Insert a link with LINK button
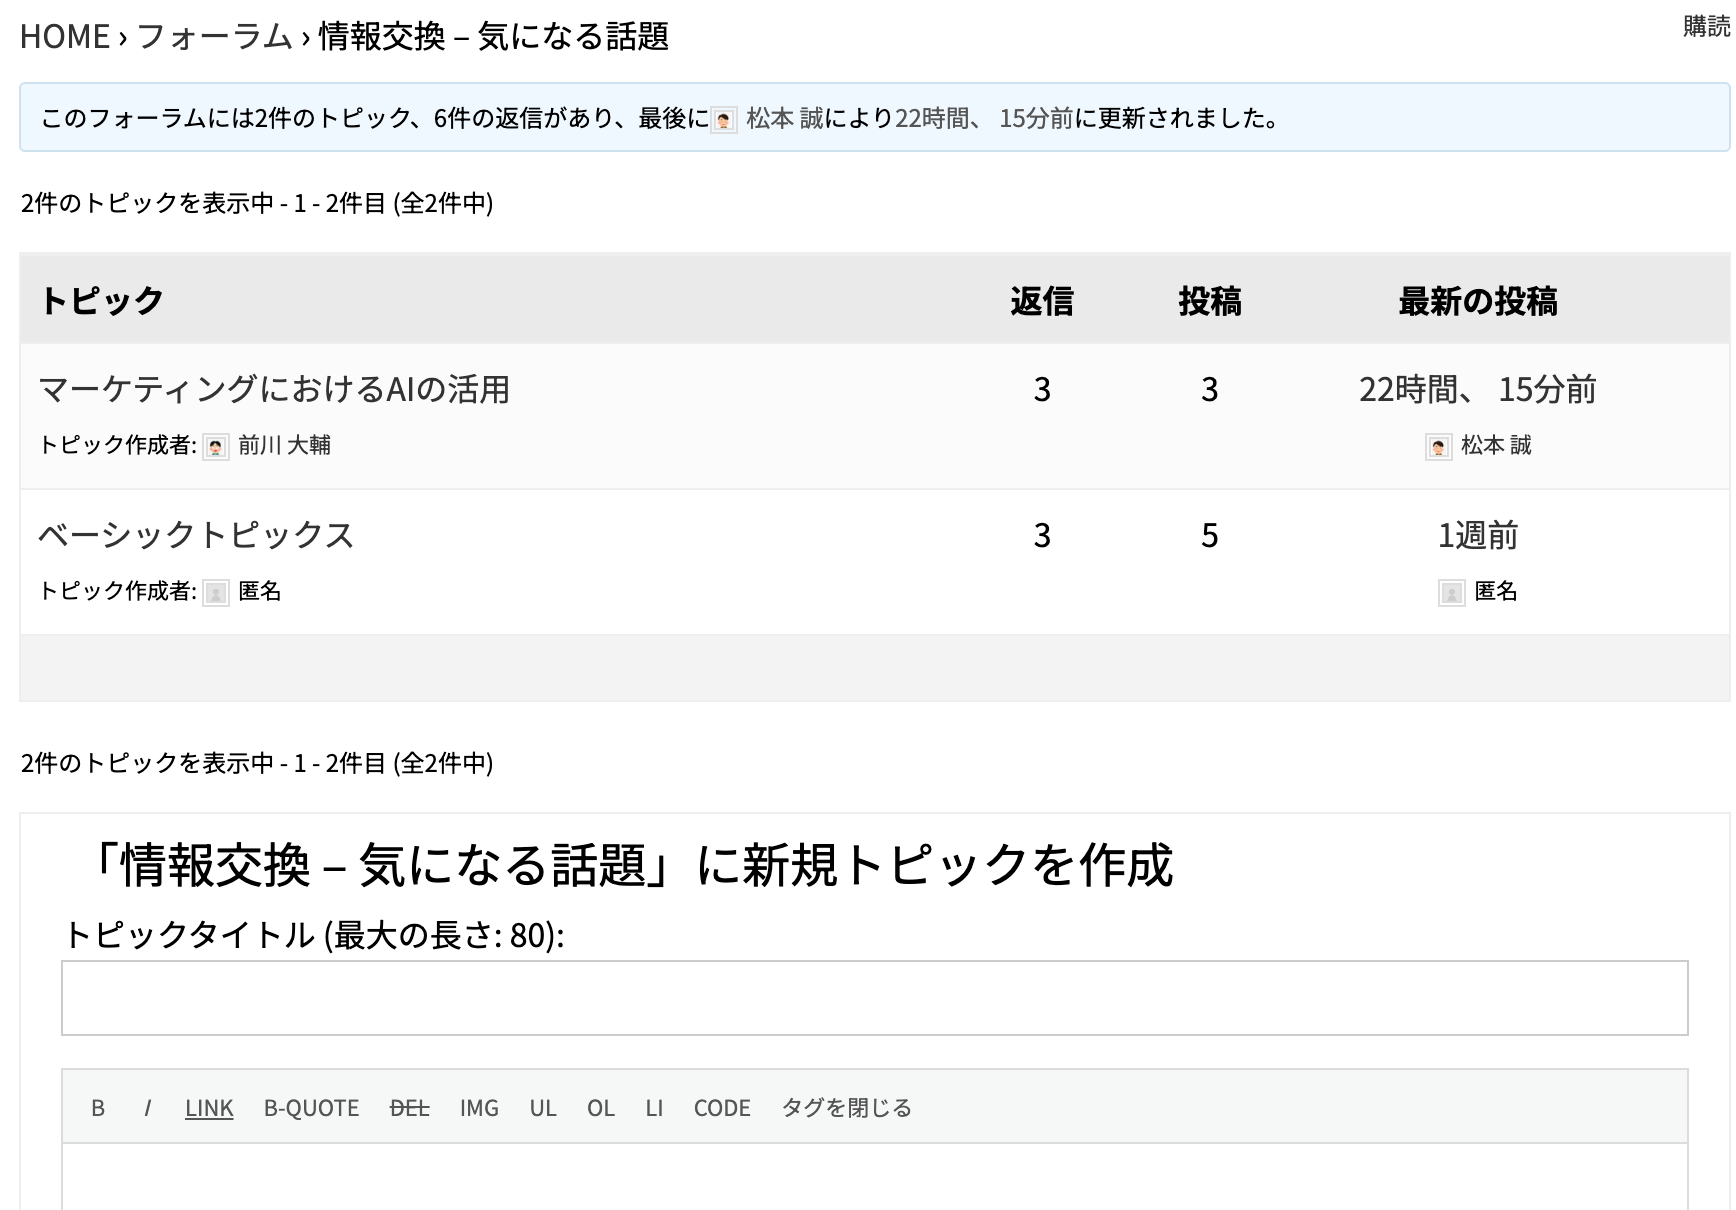1736x1210 pixels. click(209, 1108)
